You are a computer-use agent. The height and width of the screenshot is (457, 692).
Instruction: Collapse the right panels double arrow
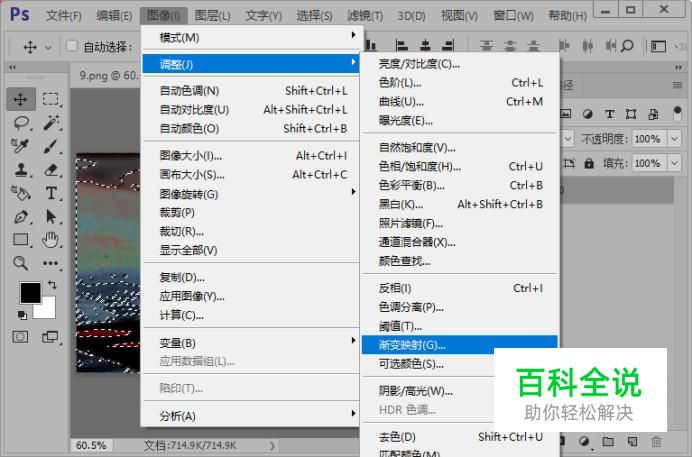pyautogui.click(x=678, y=67)
